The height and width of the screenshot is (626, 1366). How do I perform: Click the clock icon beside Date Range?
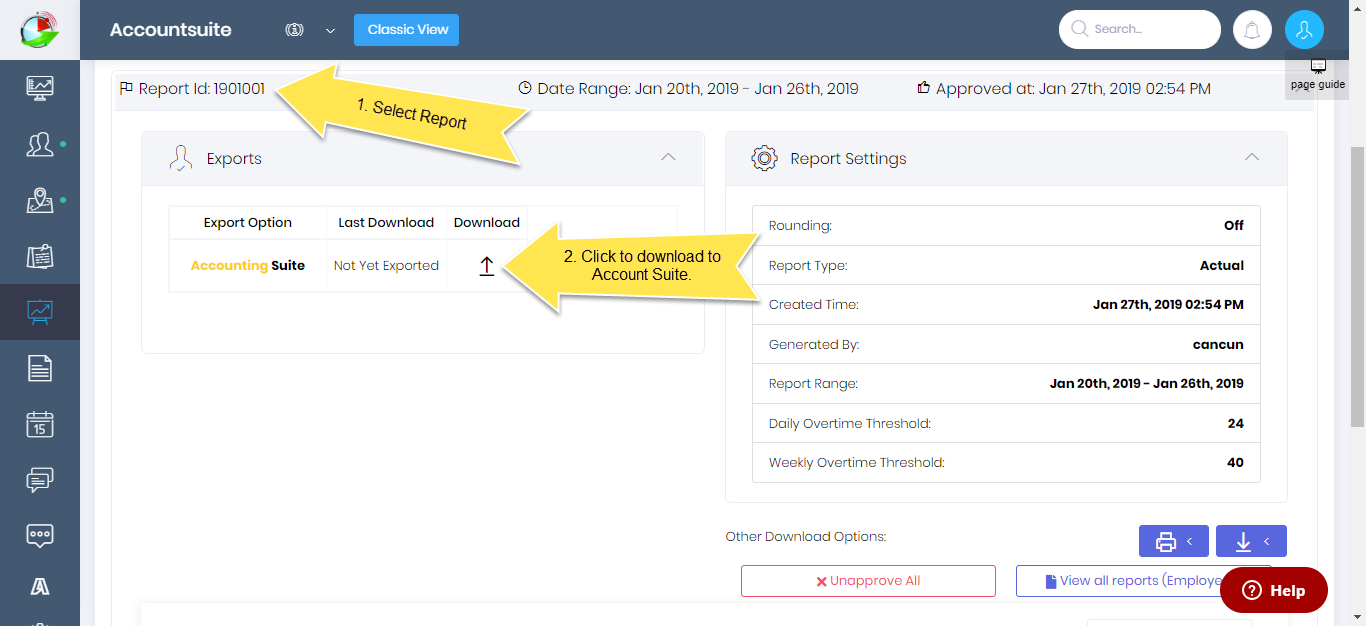[525, 88]
